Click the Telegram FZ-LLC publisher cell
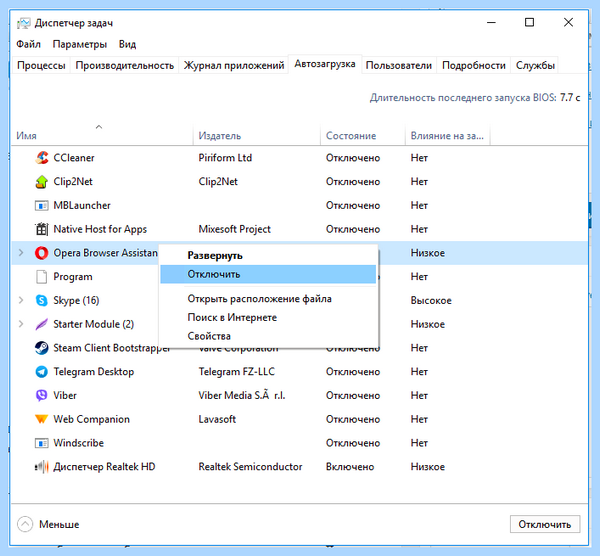The height and width of the screenshot is (556, 600). pos(236,372)
